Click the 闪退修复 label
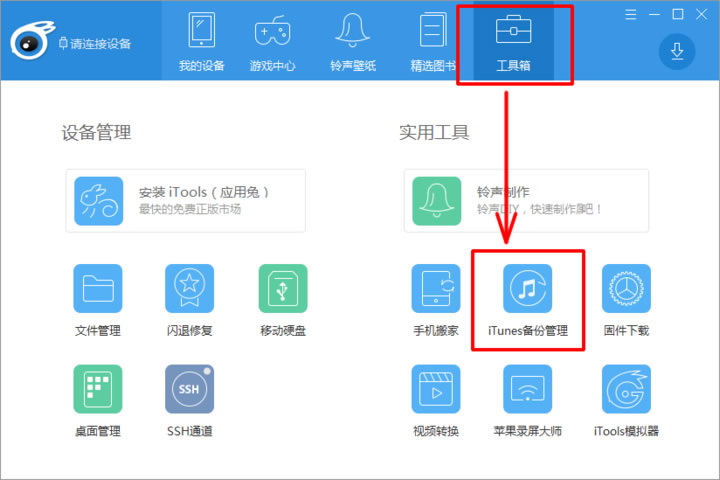 [190, 331]
